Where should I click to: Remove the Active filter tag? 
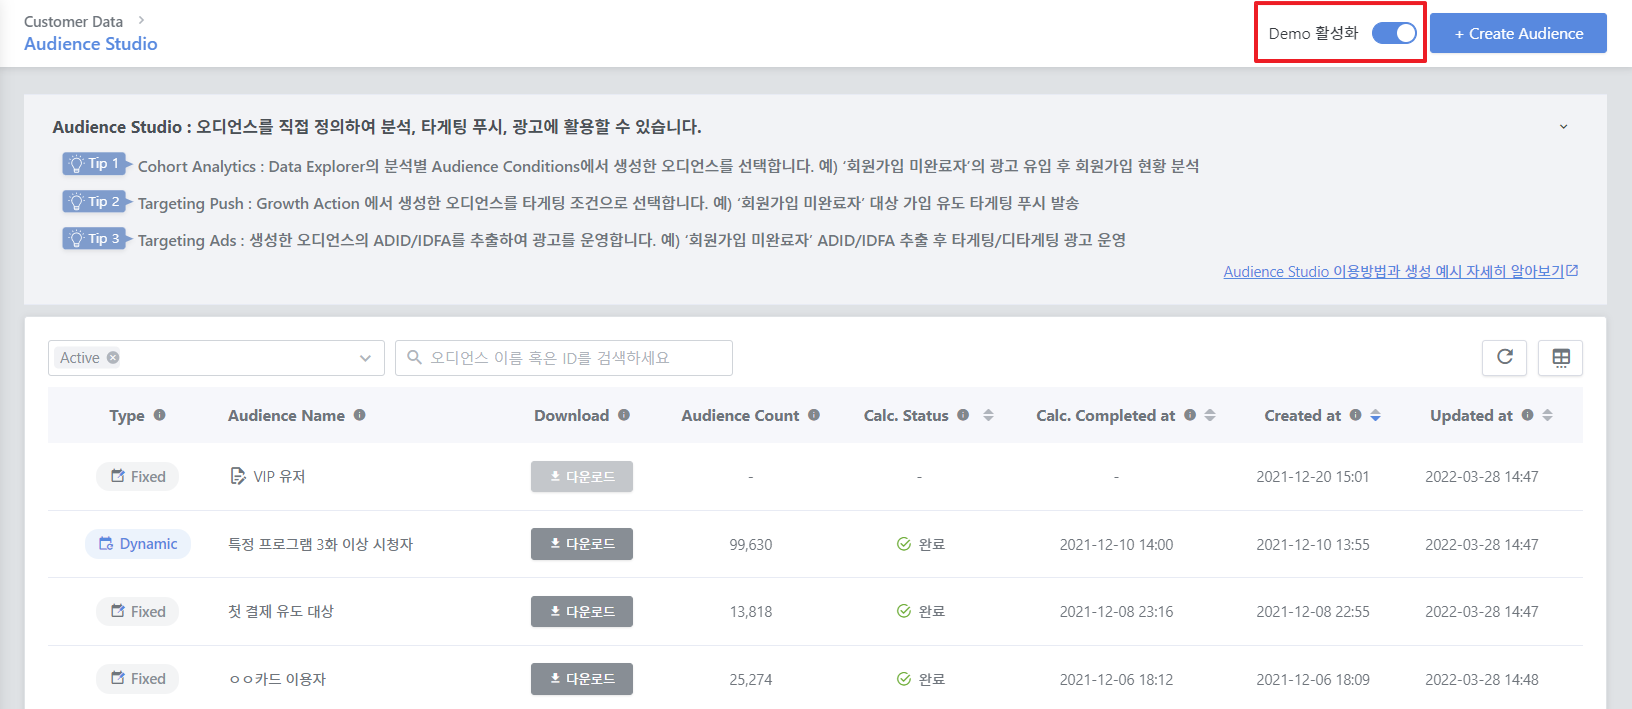pos(113,358)
